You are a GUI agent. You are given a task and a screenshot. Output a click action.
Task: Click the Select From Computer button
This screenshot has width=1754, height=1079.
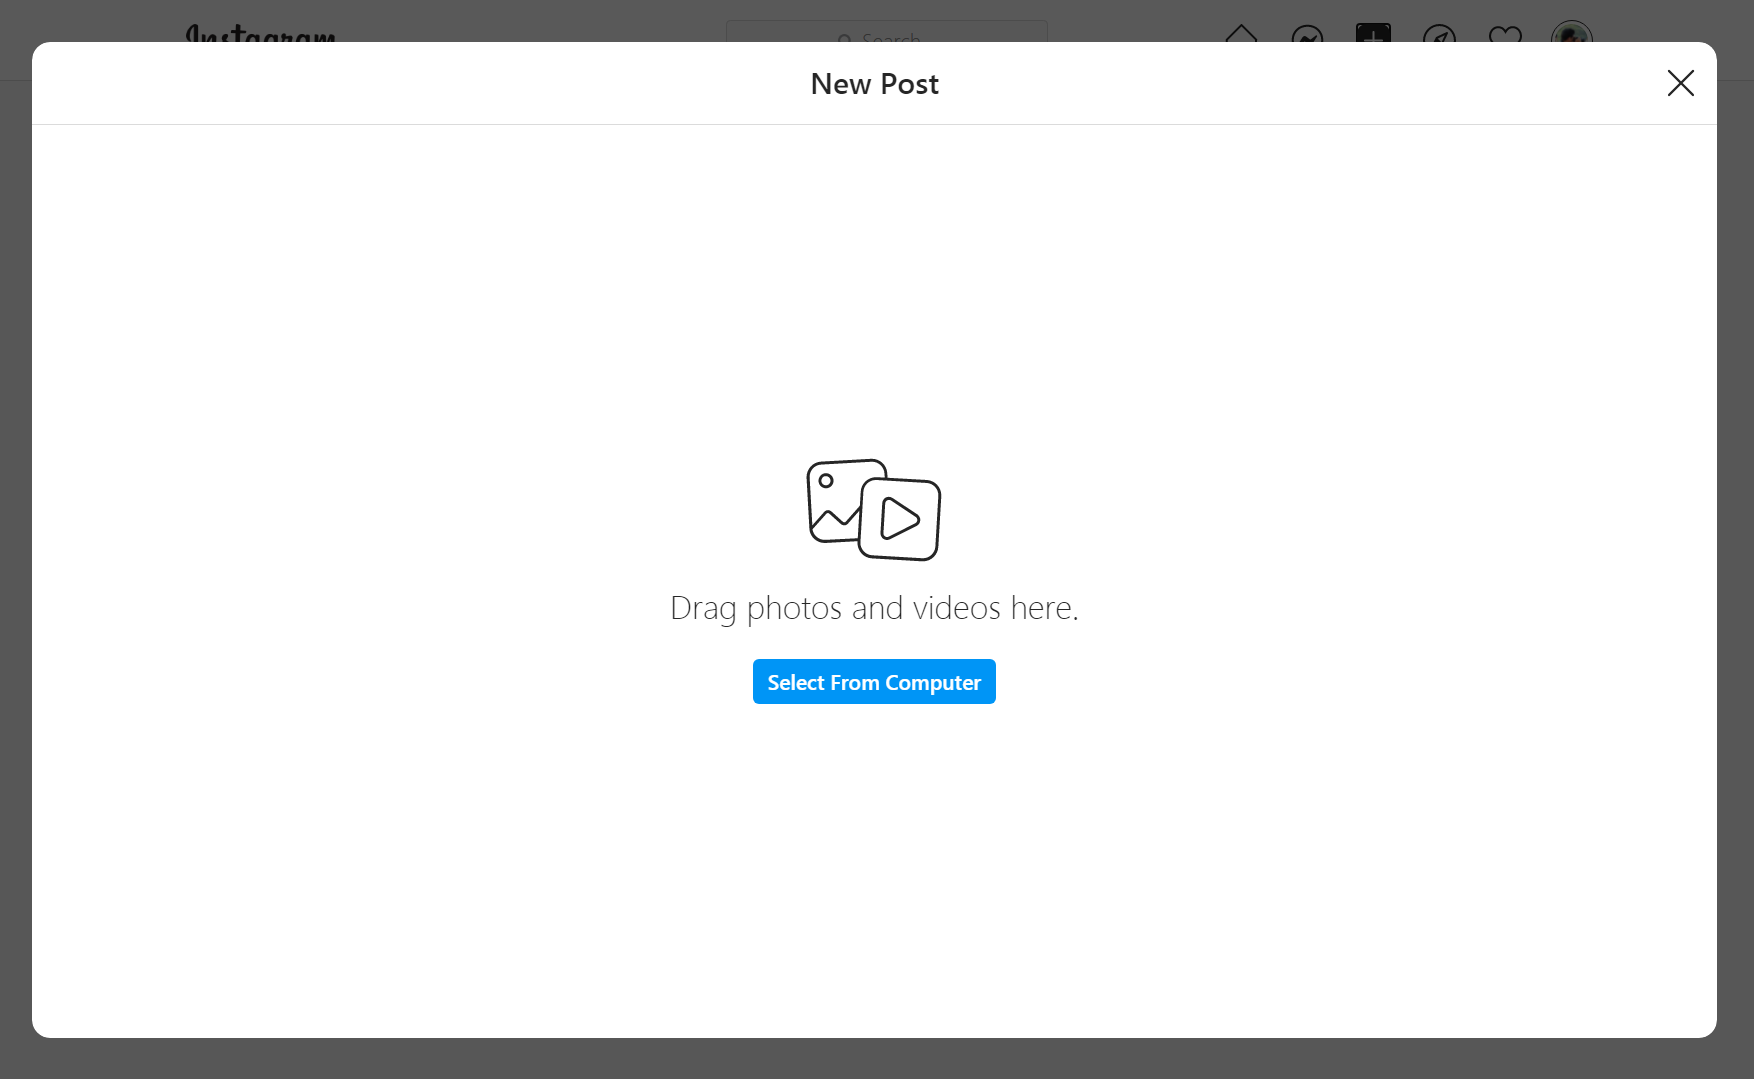point(874,682)
